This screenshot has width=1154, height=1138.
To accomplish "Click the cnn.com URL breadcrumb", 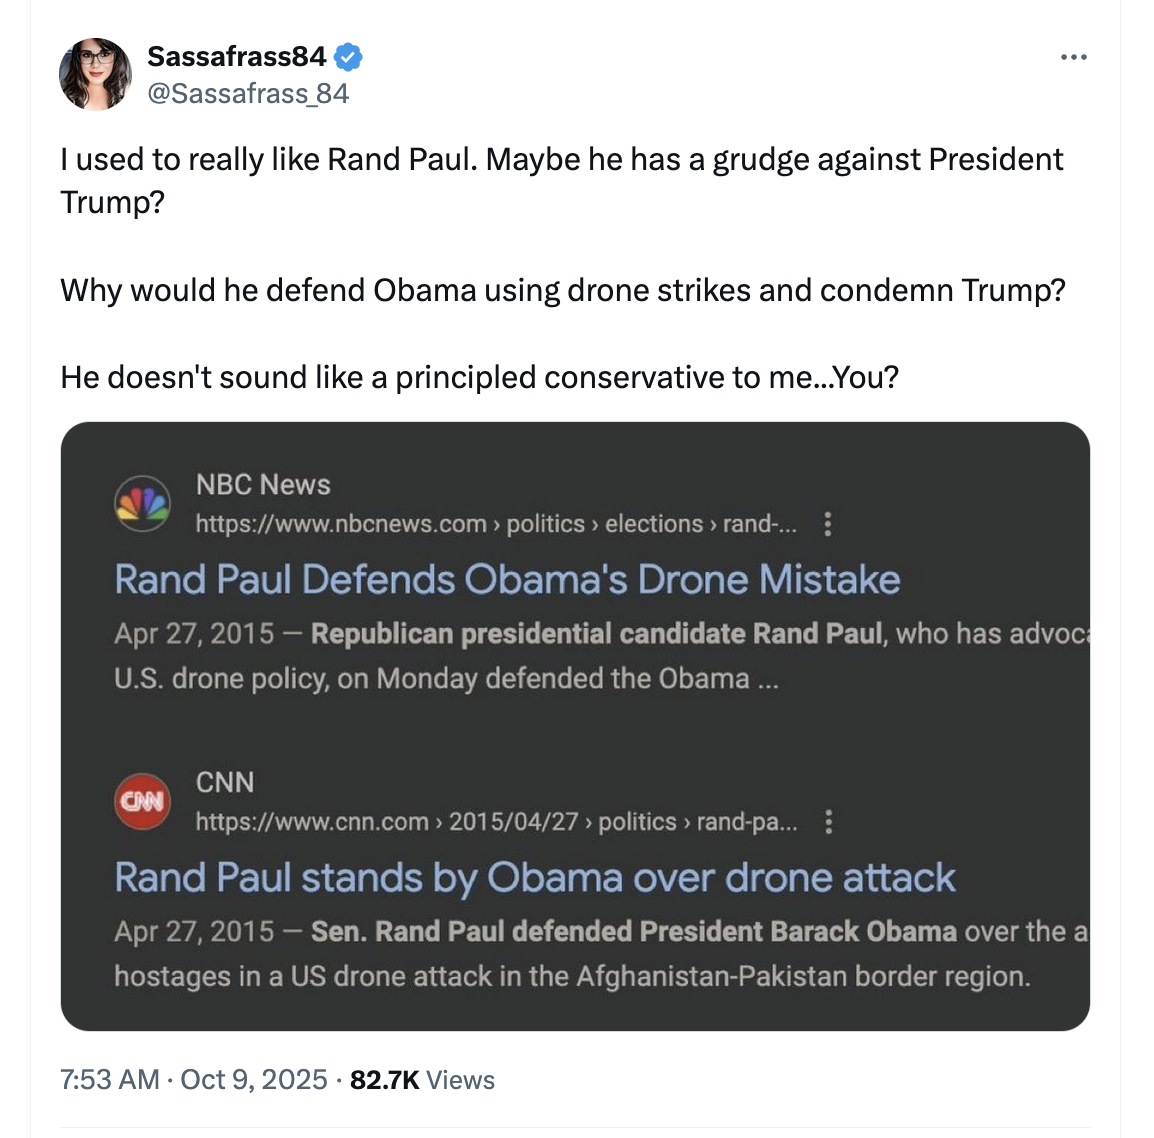I will coord(496,822).
